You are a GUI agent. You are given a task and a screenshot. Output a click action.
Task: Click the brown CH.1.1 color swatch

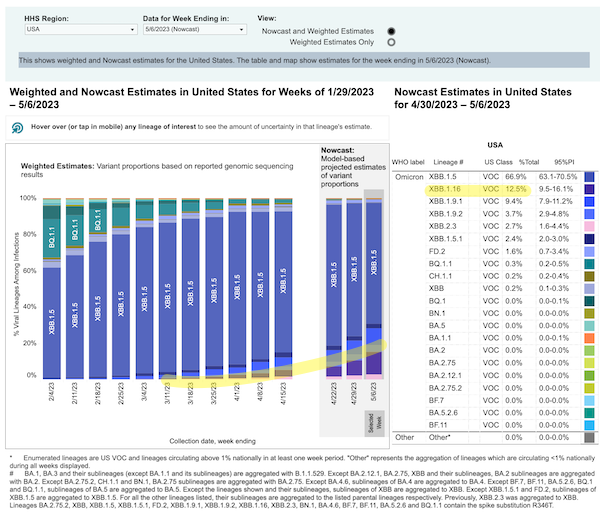589,276
